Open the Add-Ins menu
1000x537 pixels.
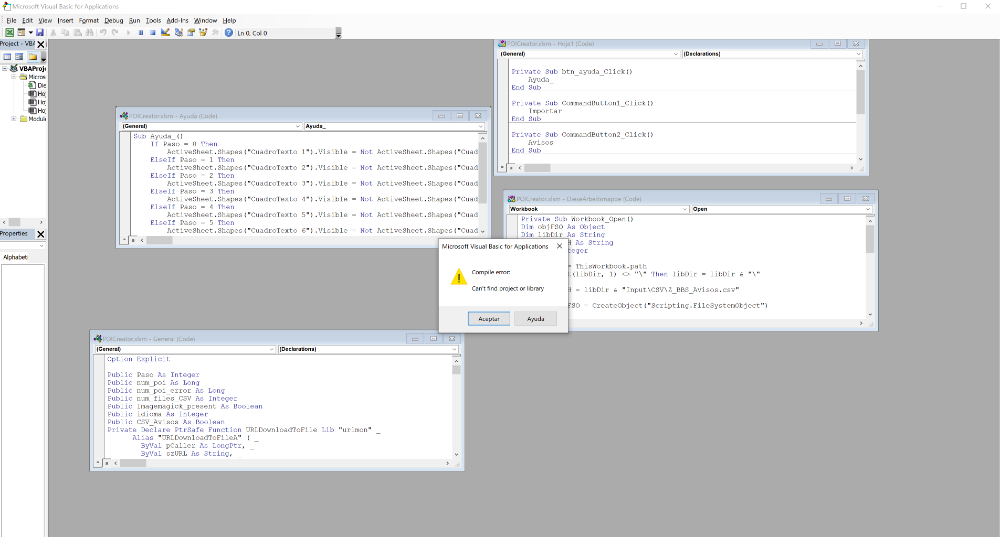coord(177,20)
